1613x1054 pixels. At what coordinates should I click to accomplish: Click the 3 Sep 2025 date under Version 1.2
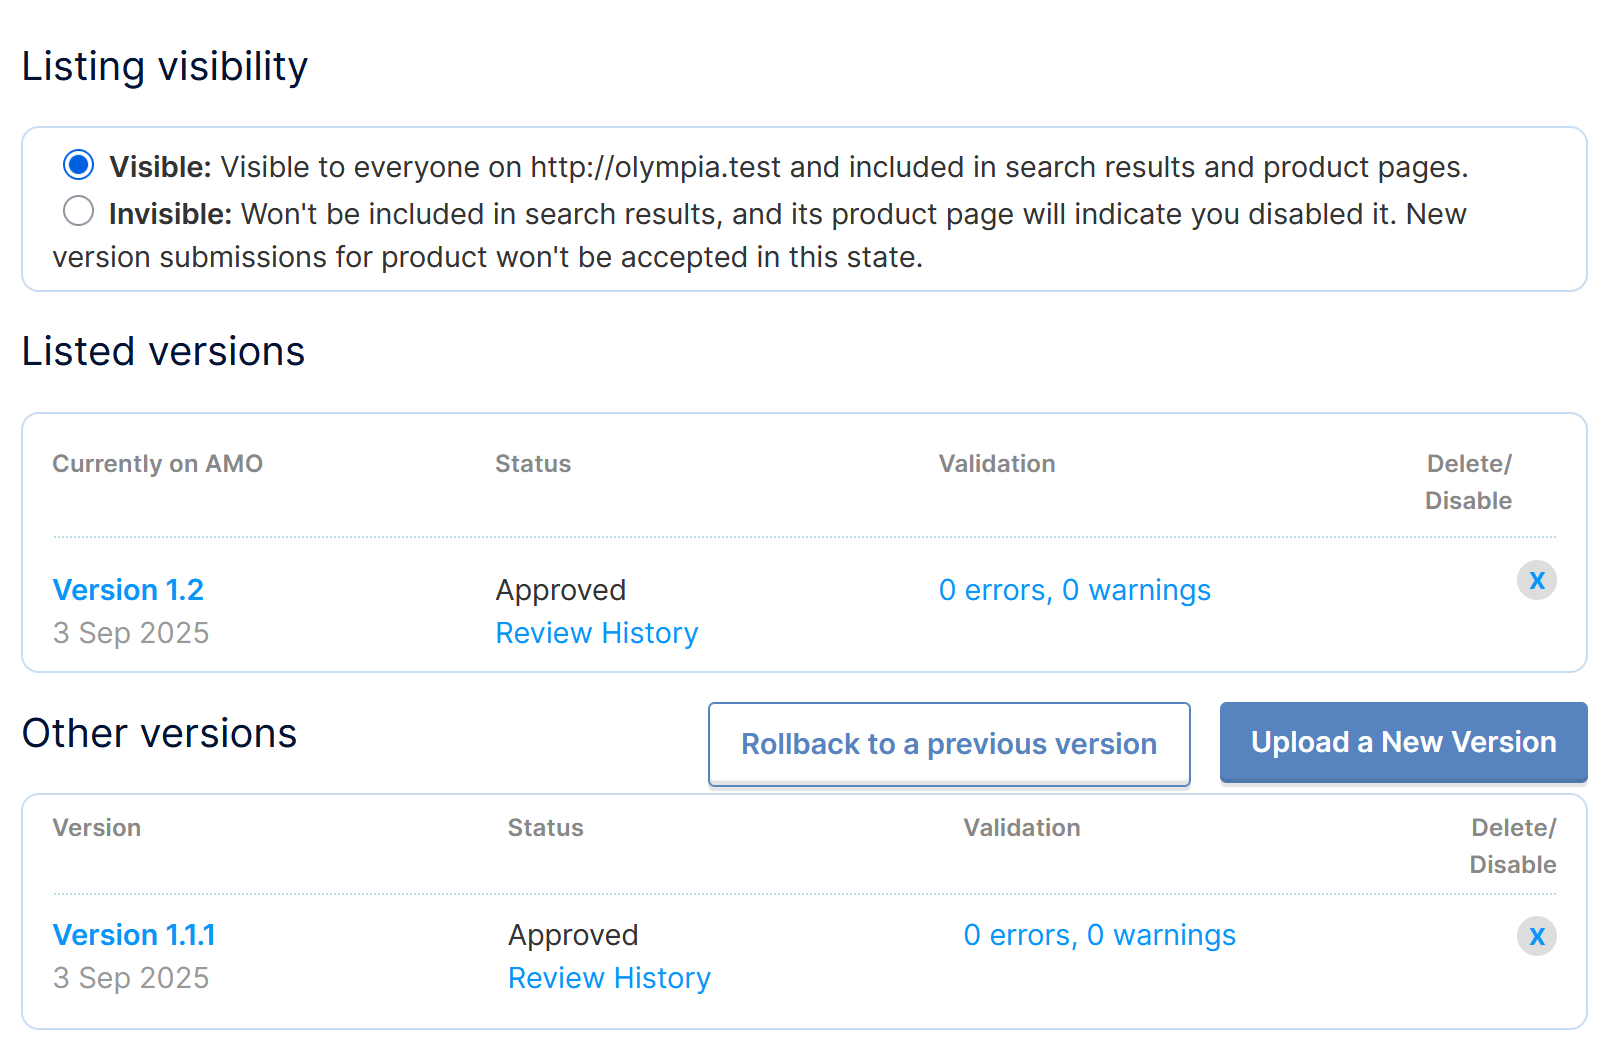(131, 632)
